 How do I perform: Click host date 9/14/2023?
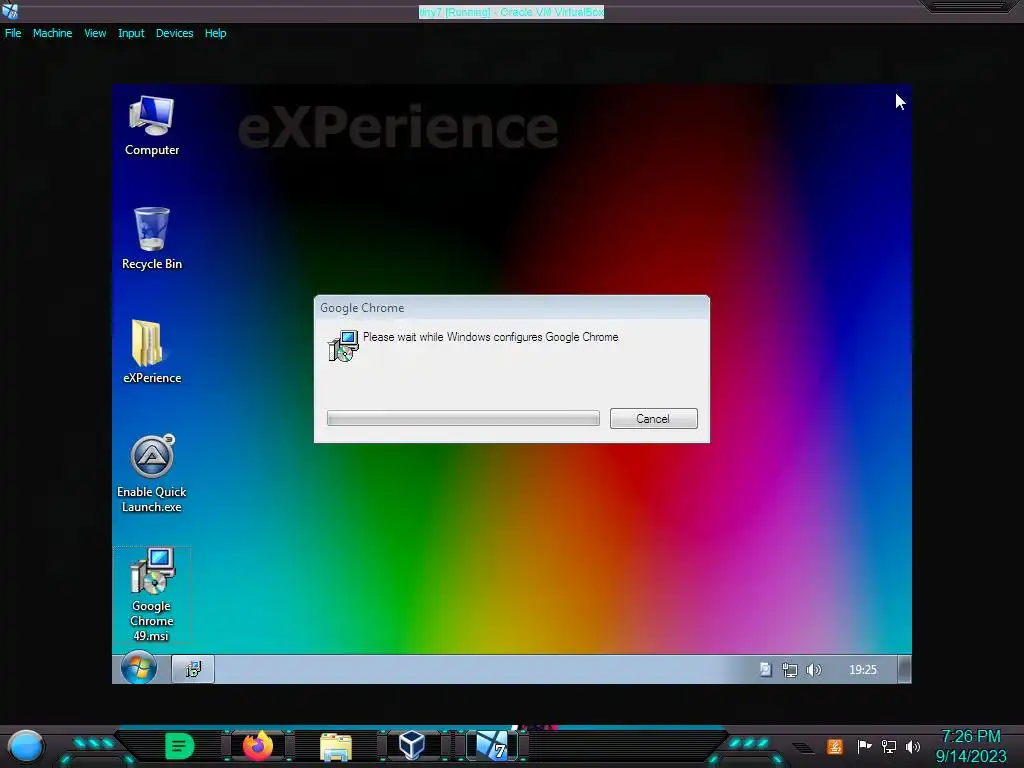point(971,756)
